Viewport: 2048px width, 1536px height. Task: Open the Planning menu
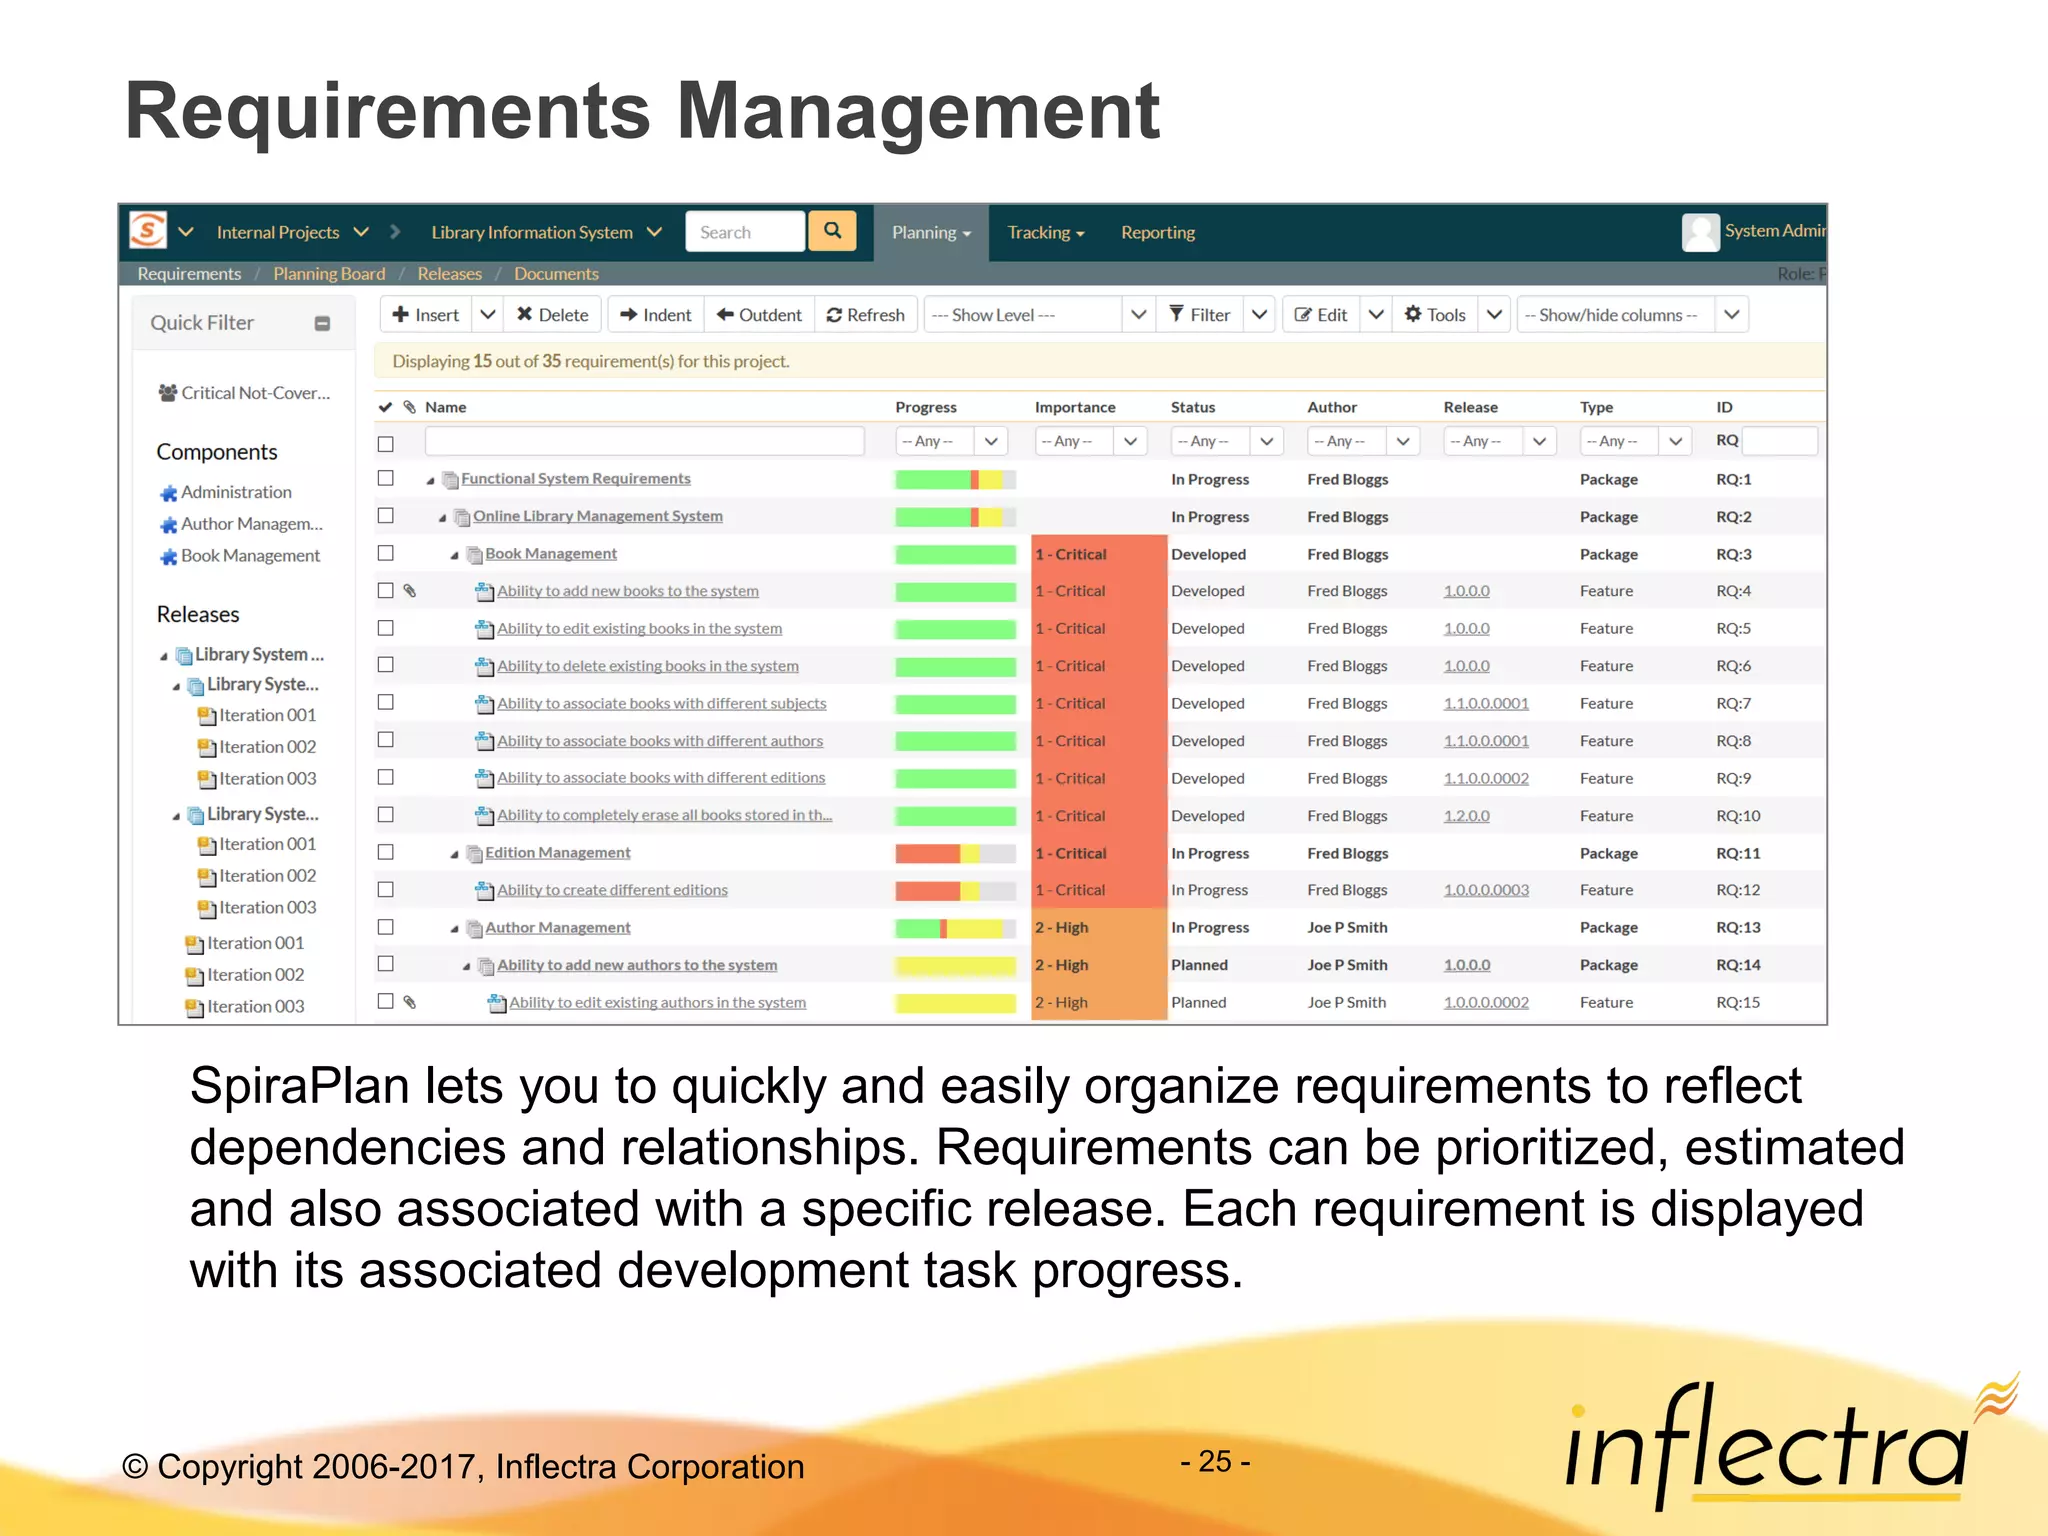931,233
